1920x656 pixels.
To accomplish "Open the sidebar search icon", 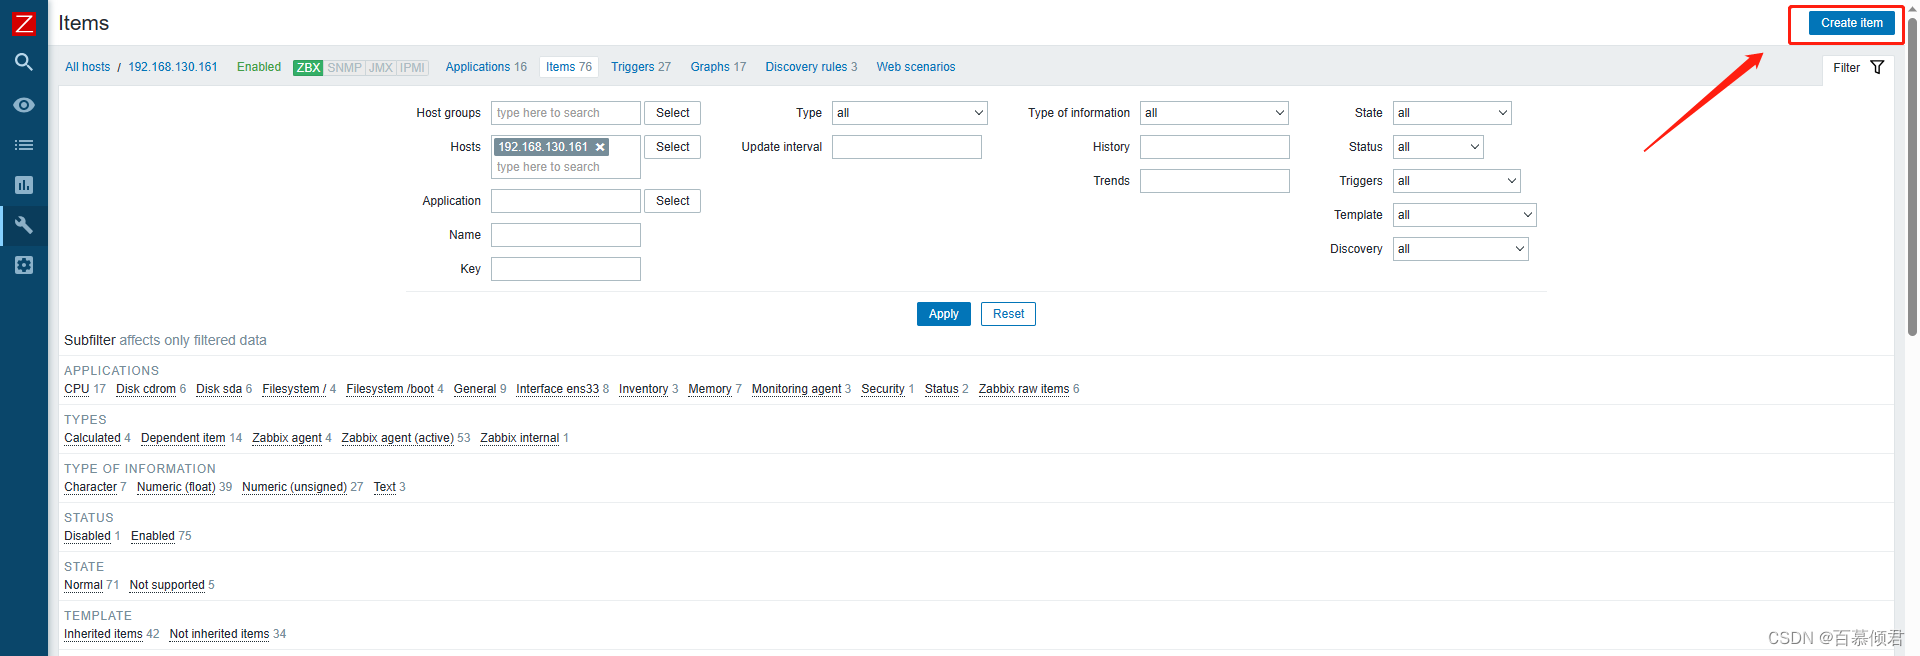I will click(24, 62).
